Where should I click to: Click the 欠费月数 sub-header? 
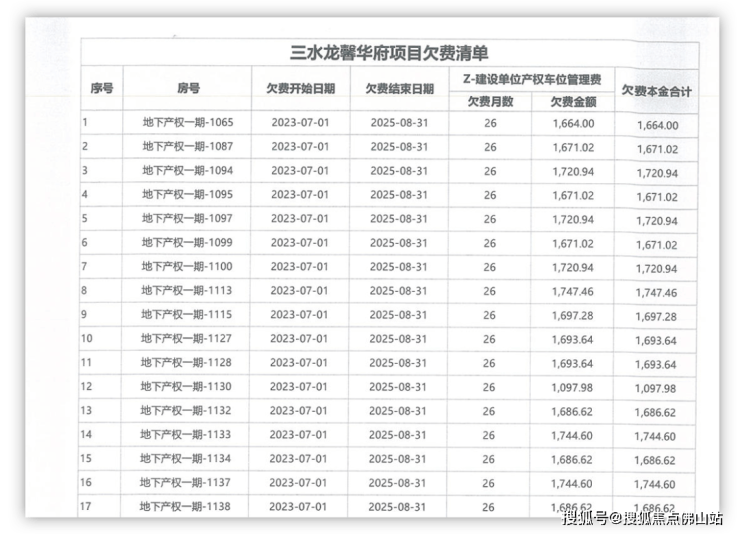click(490, 101)
